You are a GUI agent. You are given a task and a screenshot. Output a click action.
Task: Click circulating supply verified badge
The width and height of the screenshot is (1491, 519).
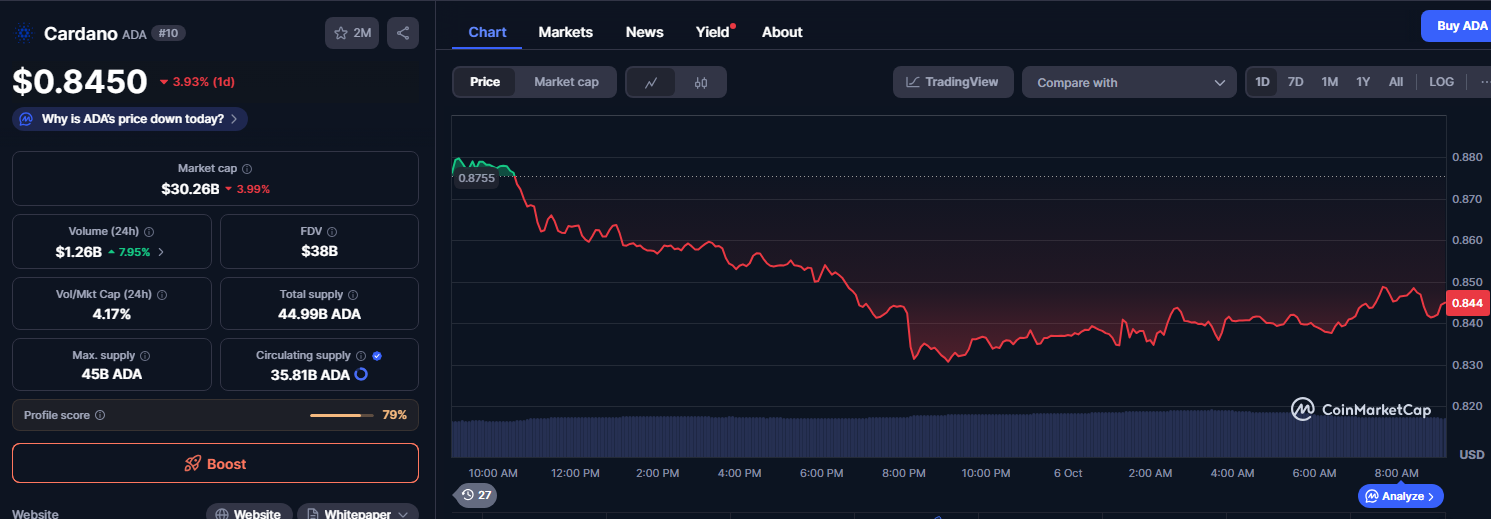click(377, 355)
